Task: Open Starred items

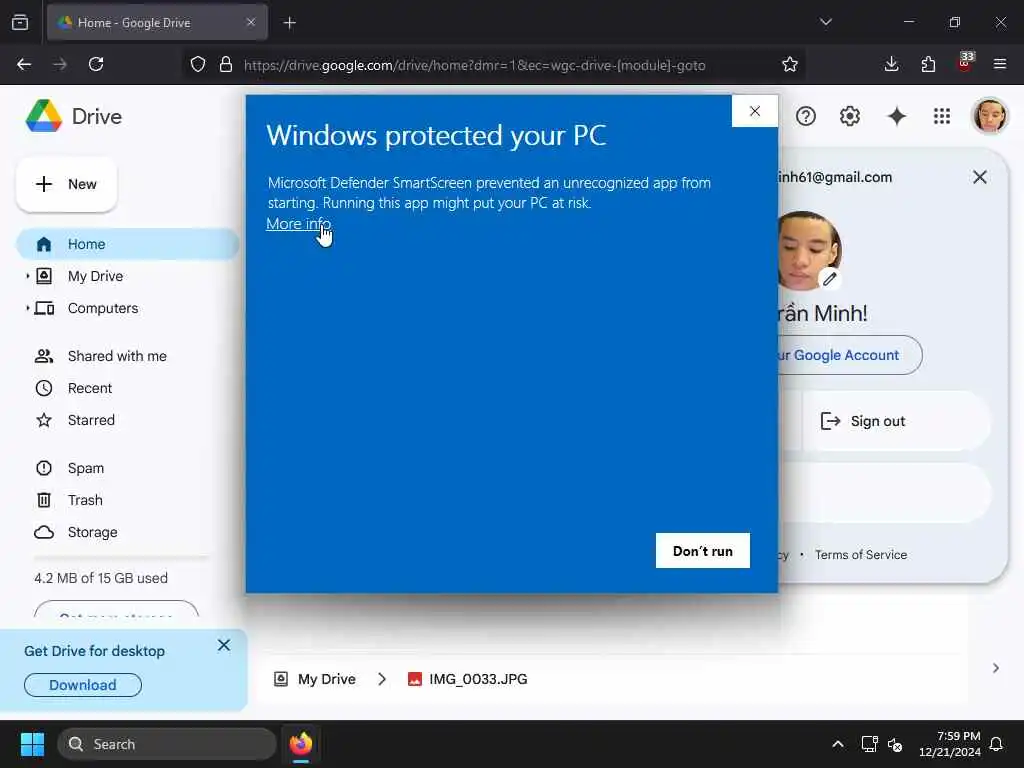Action: coord(91,420)
